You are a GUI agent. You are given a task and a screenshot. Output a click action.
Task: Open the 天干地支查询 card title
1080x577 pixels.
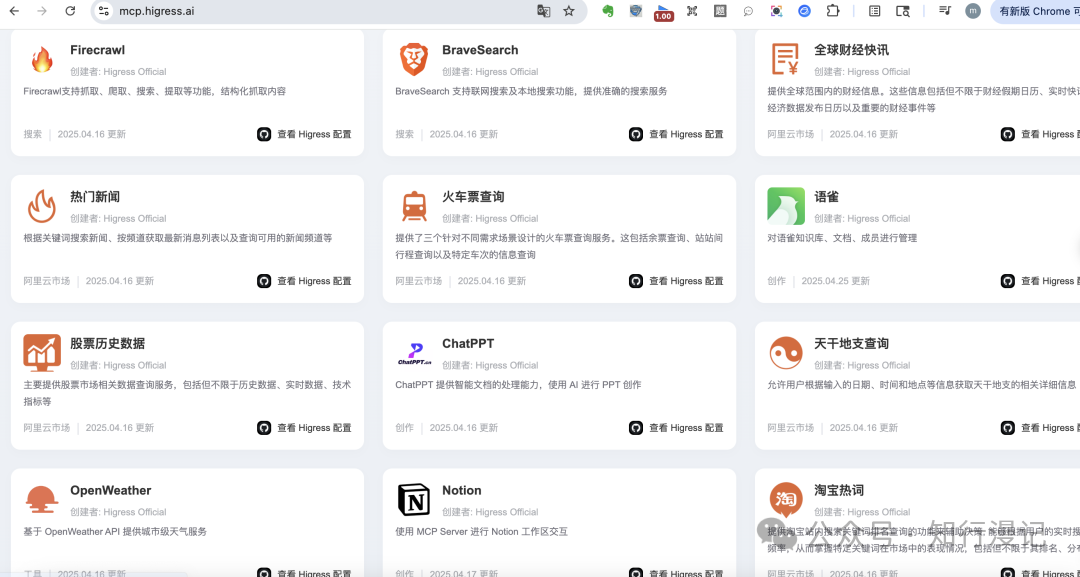coord(851,344)
